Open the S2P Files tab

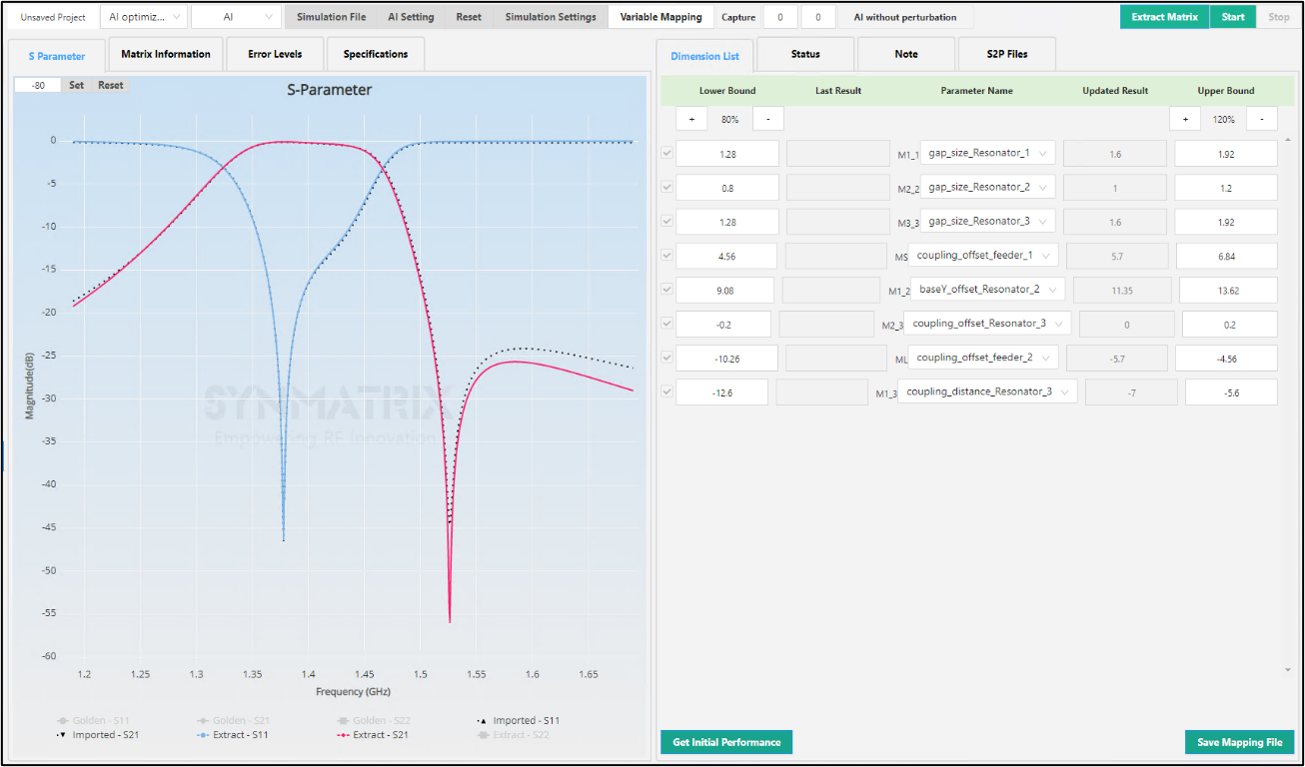1006,54
